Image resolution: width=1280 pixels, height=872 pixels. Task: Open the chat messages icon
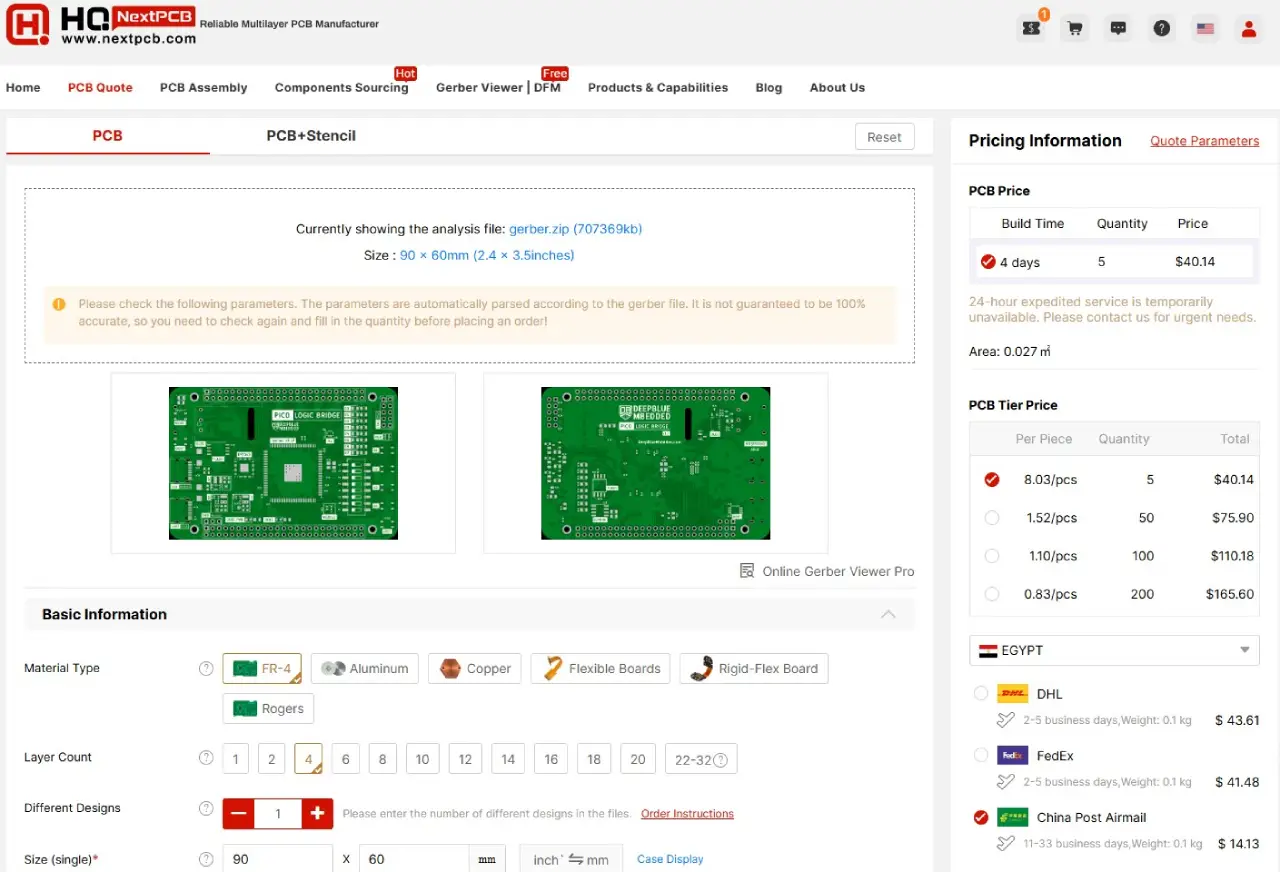(x=1118, y=28)
